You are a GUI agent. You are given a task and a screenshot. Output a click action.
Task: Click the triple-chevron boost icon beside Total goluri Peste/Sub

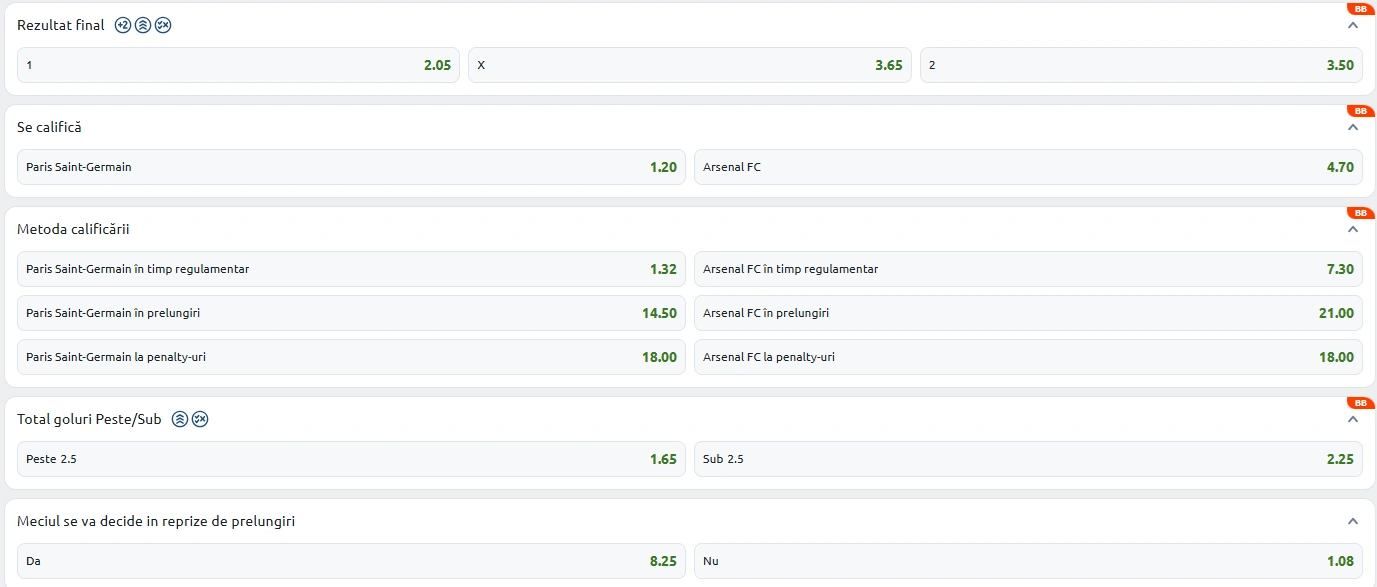(x=180, y=419)
